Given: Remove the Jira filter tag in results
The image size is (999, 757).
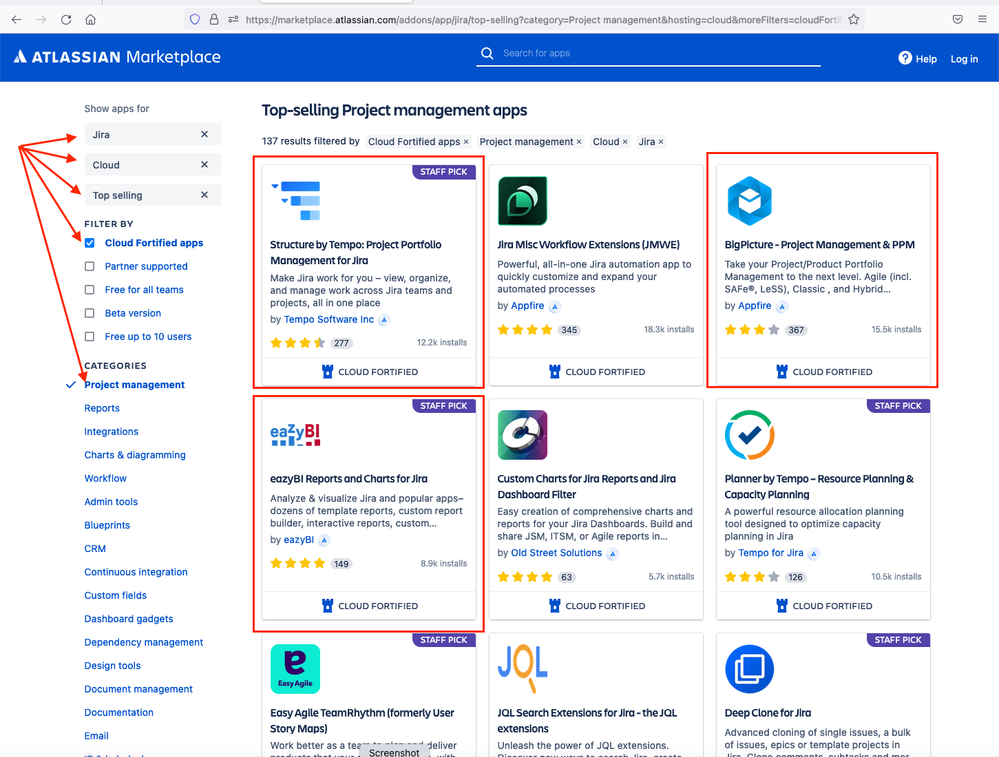Looking at the screenshot, I should click(x=661, y=141).
